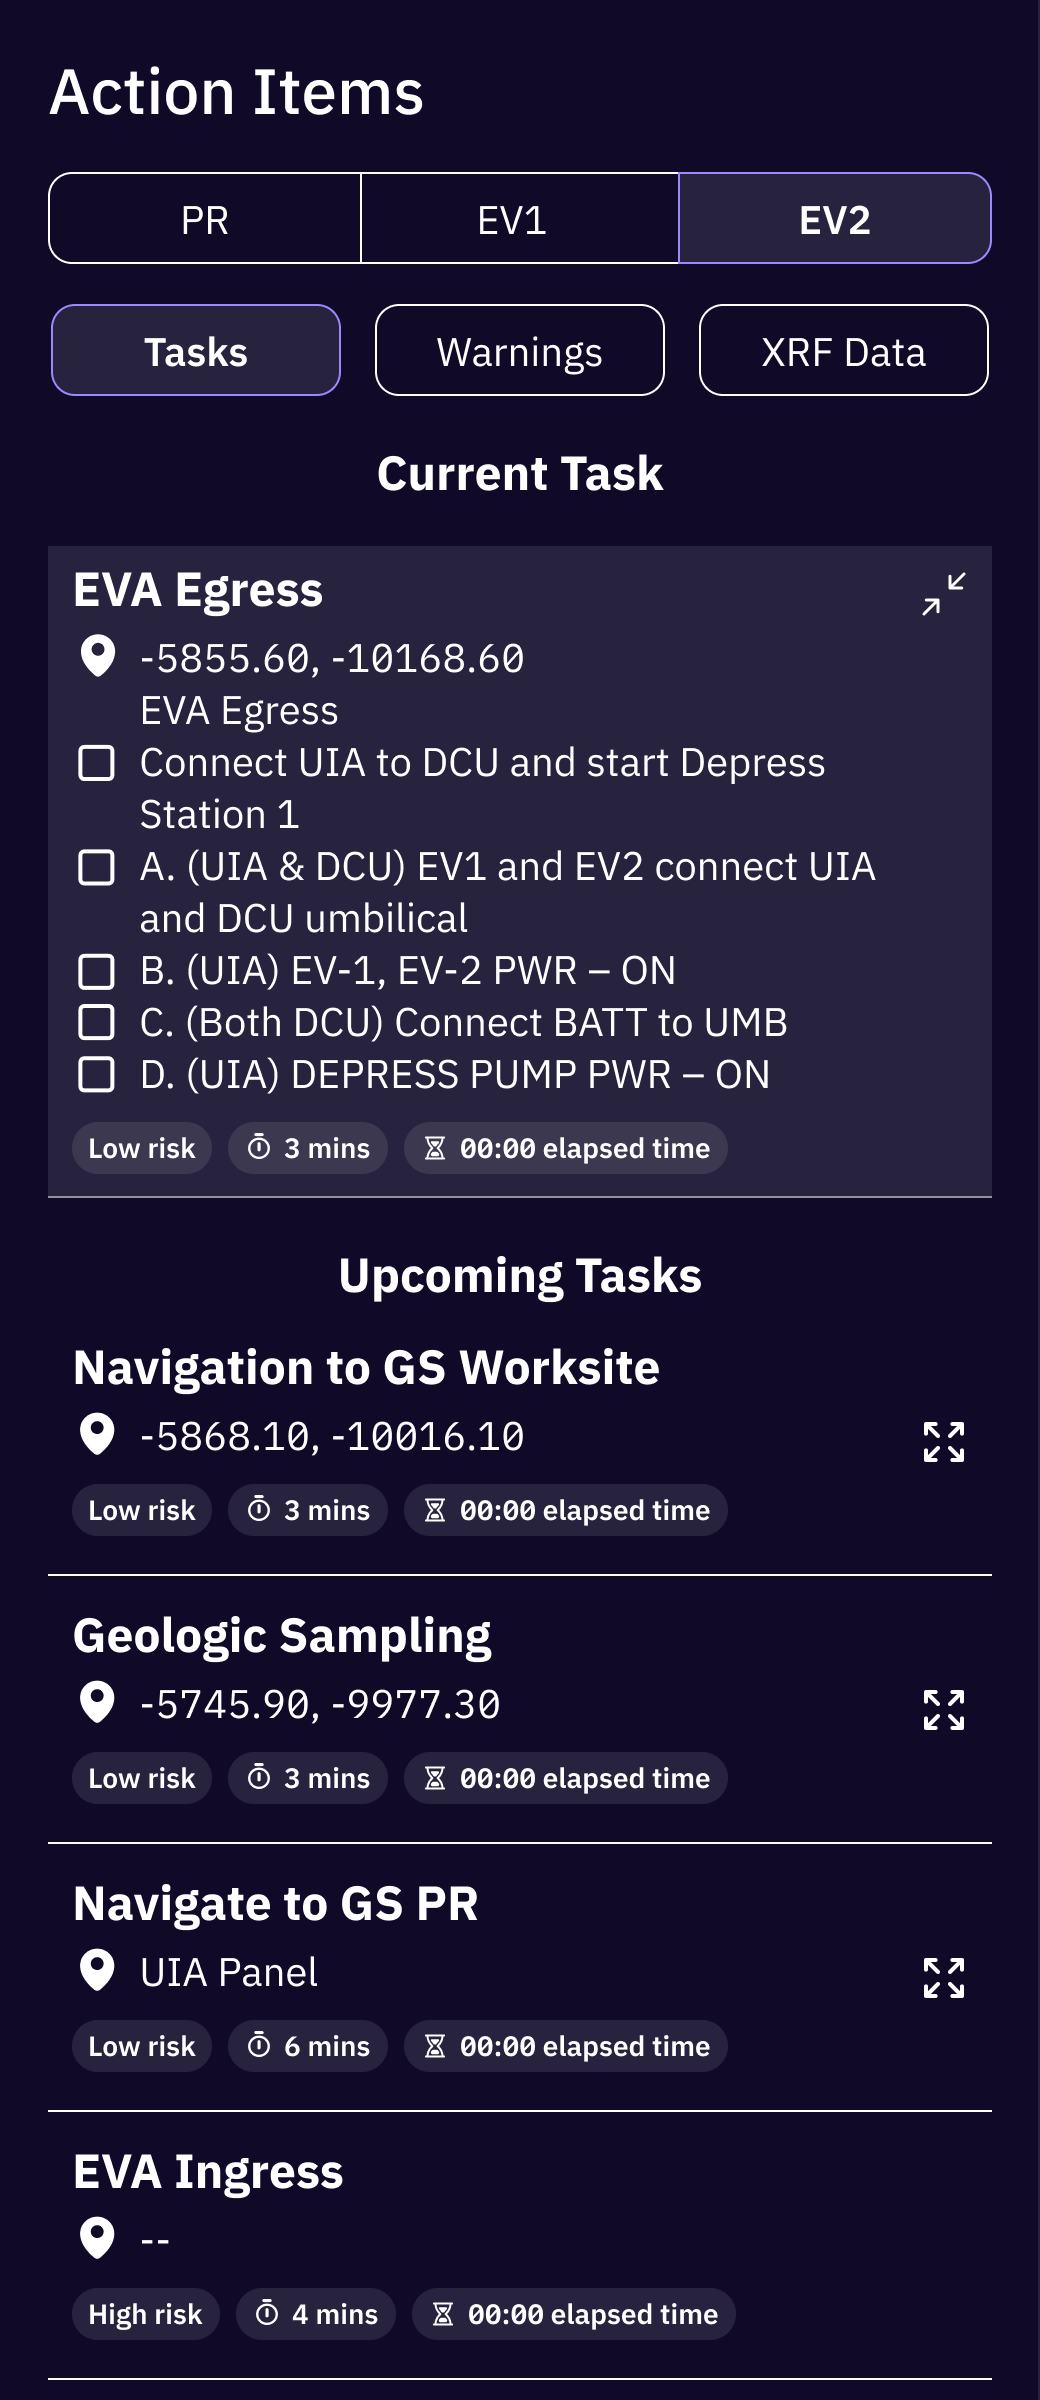
Task: Switch to the PR tab
Action: coord(205,218)
